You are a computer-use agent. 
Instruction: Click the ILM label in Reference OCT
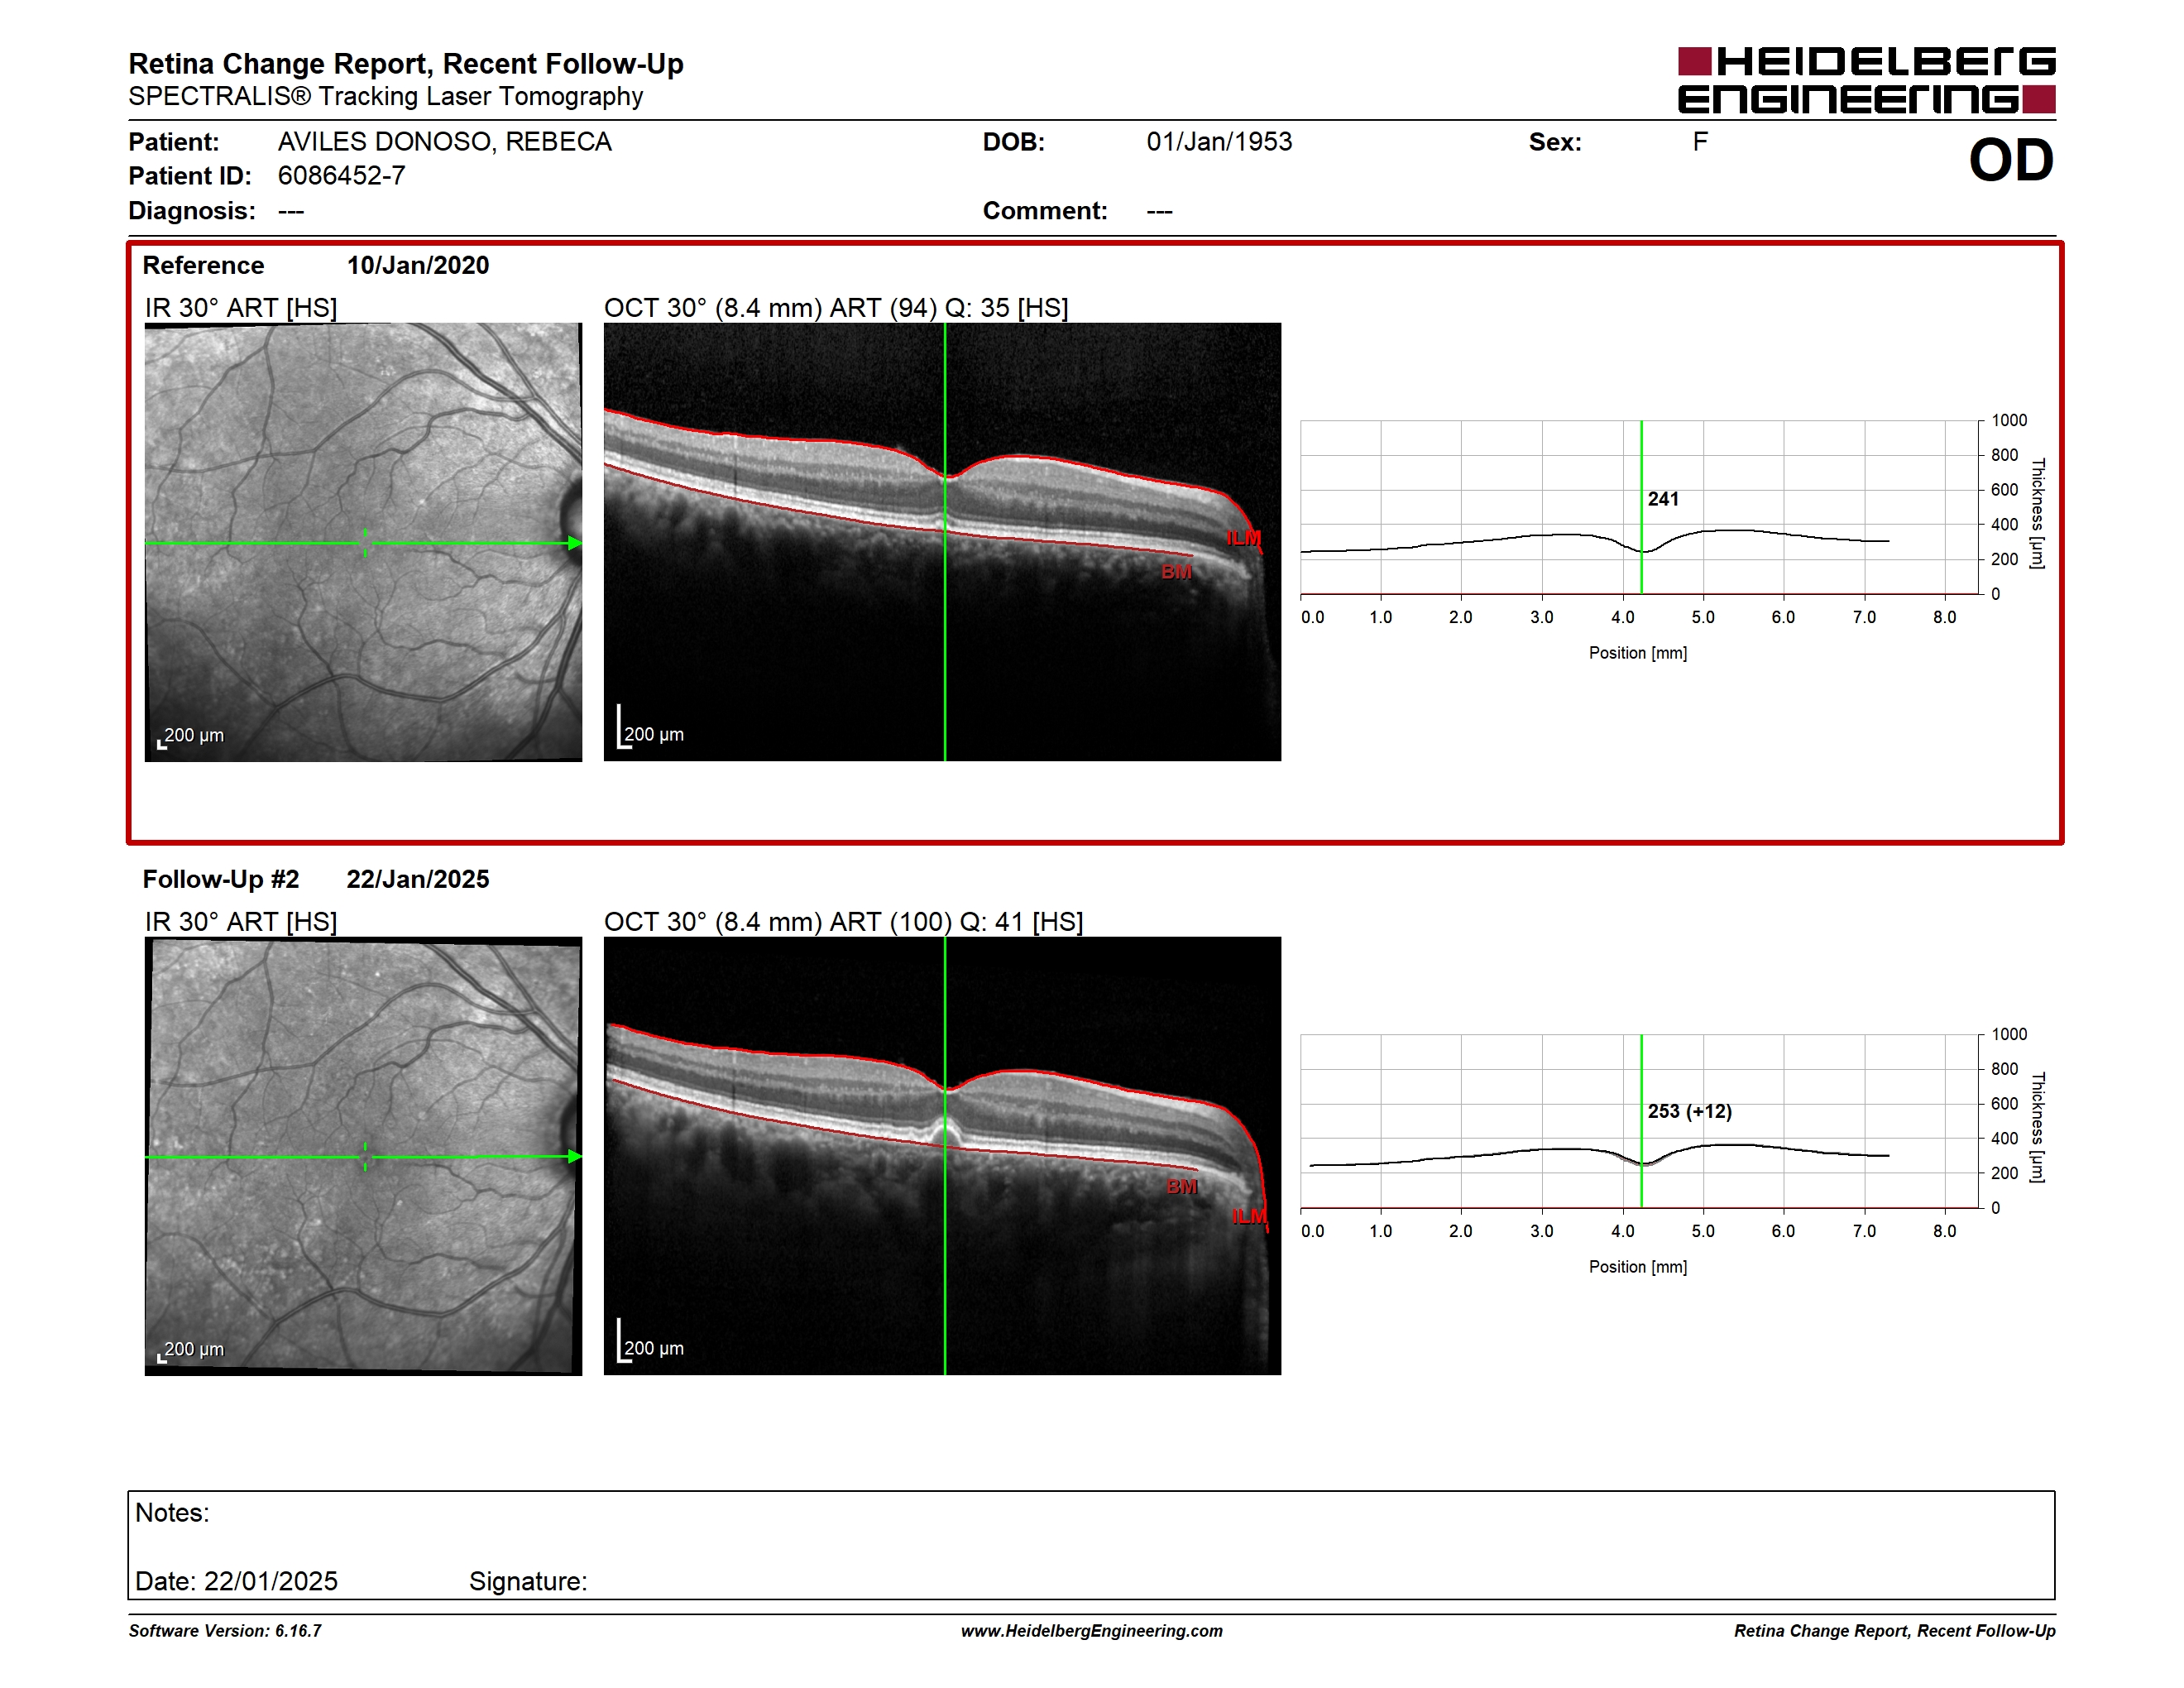[1244, 538]
